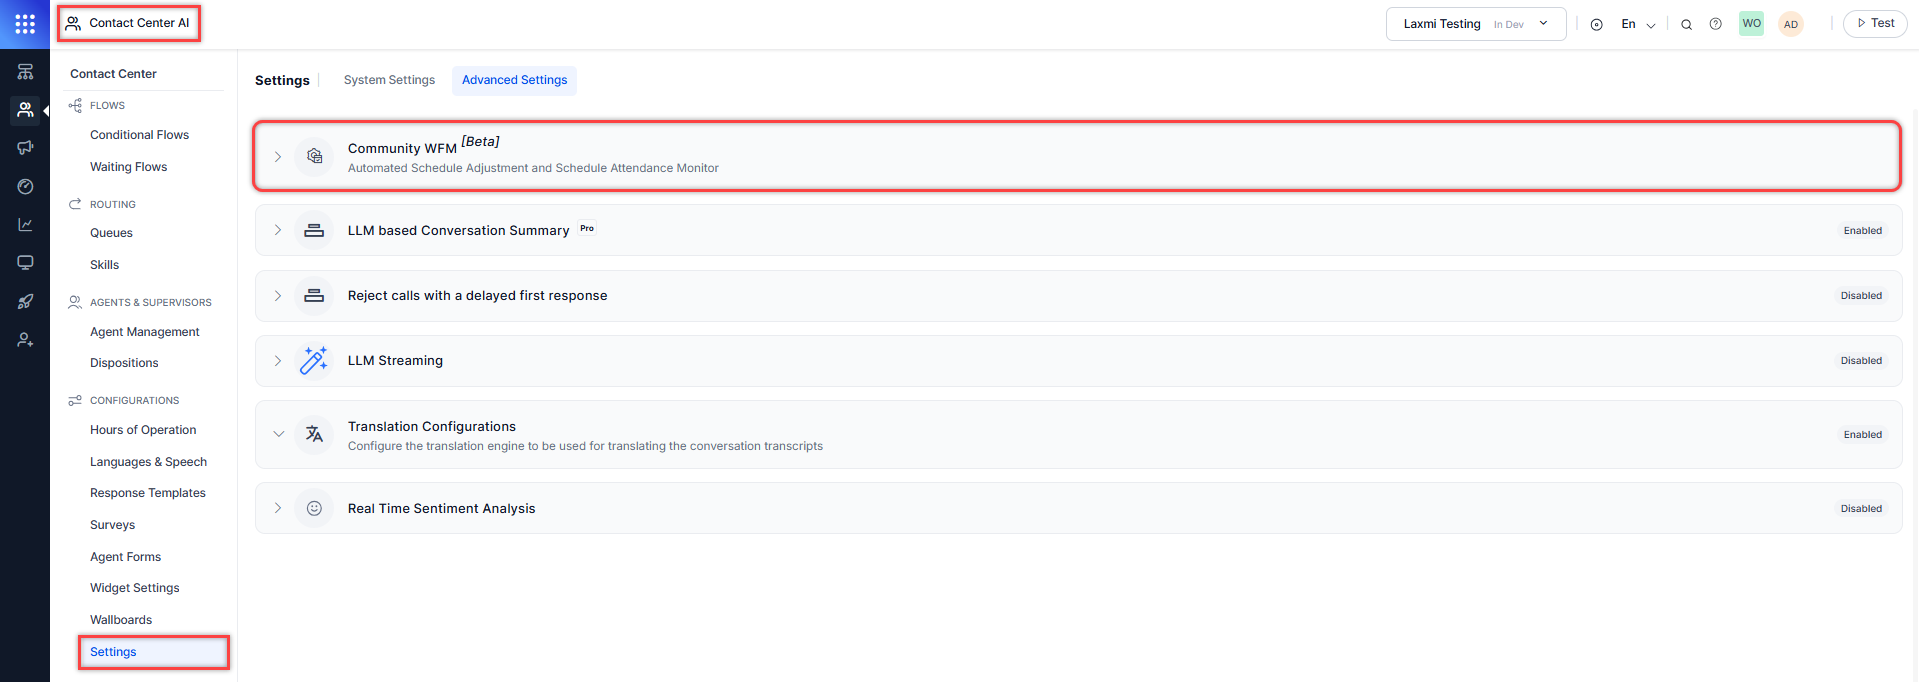
Task: Click the gauge dashboard icon in sidebar
Action: (25, 187)
